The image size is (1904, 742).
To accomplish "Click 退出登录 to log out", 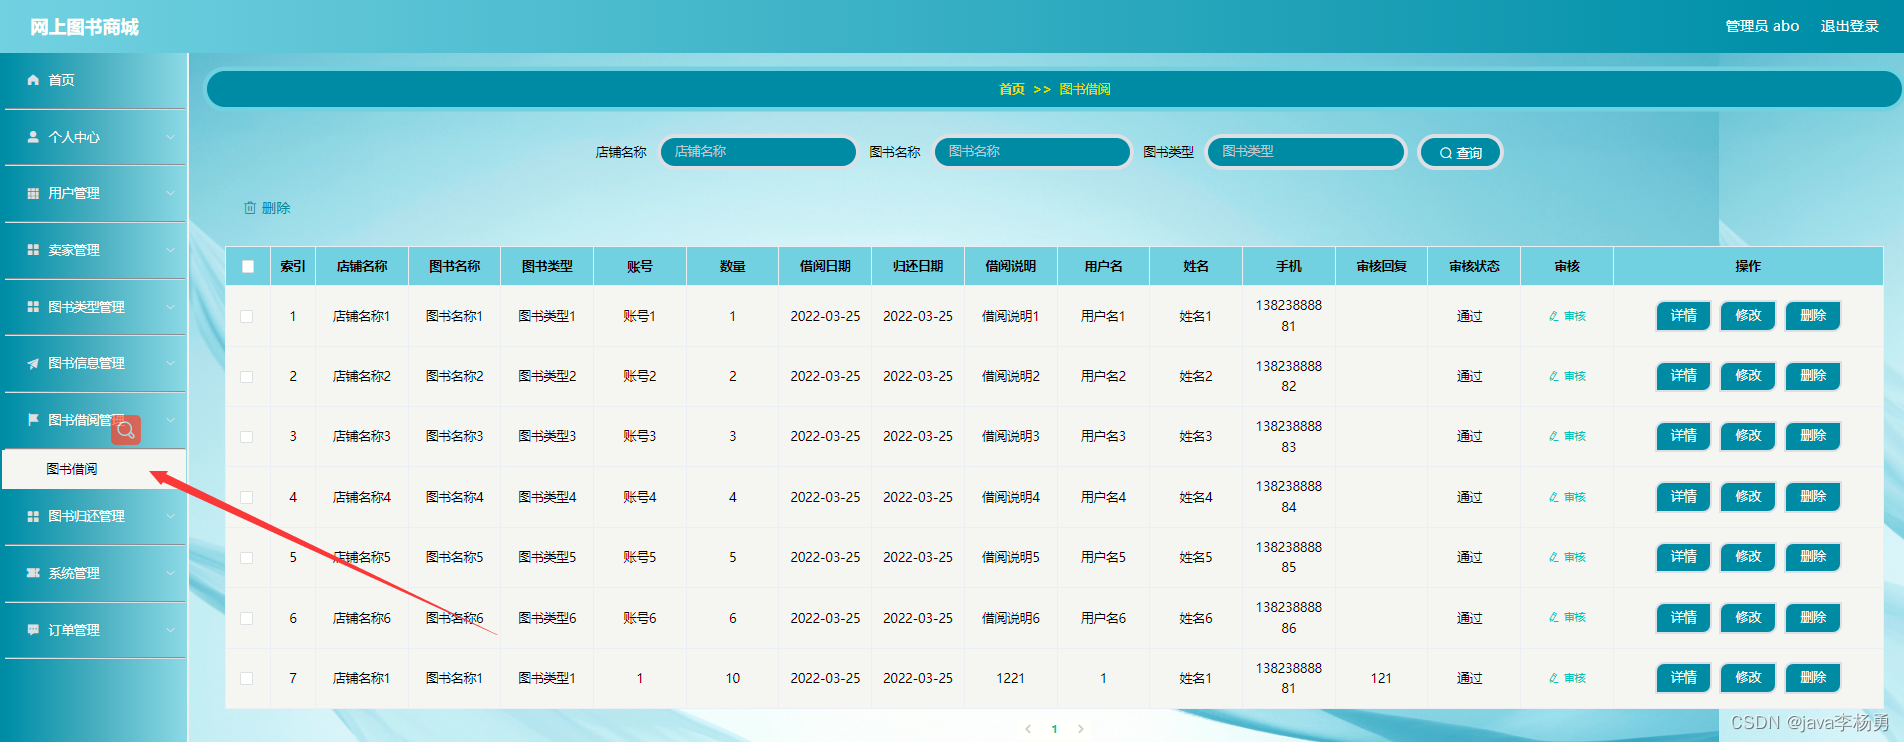I will point(1849,26).
